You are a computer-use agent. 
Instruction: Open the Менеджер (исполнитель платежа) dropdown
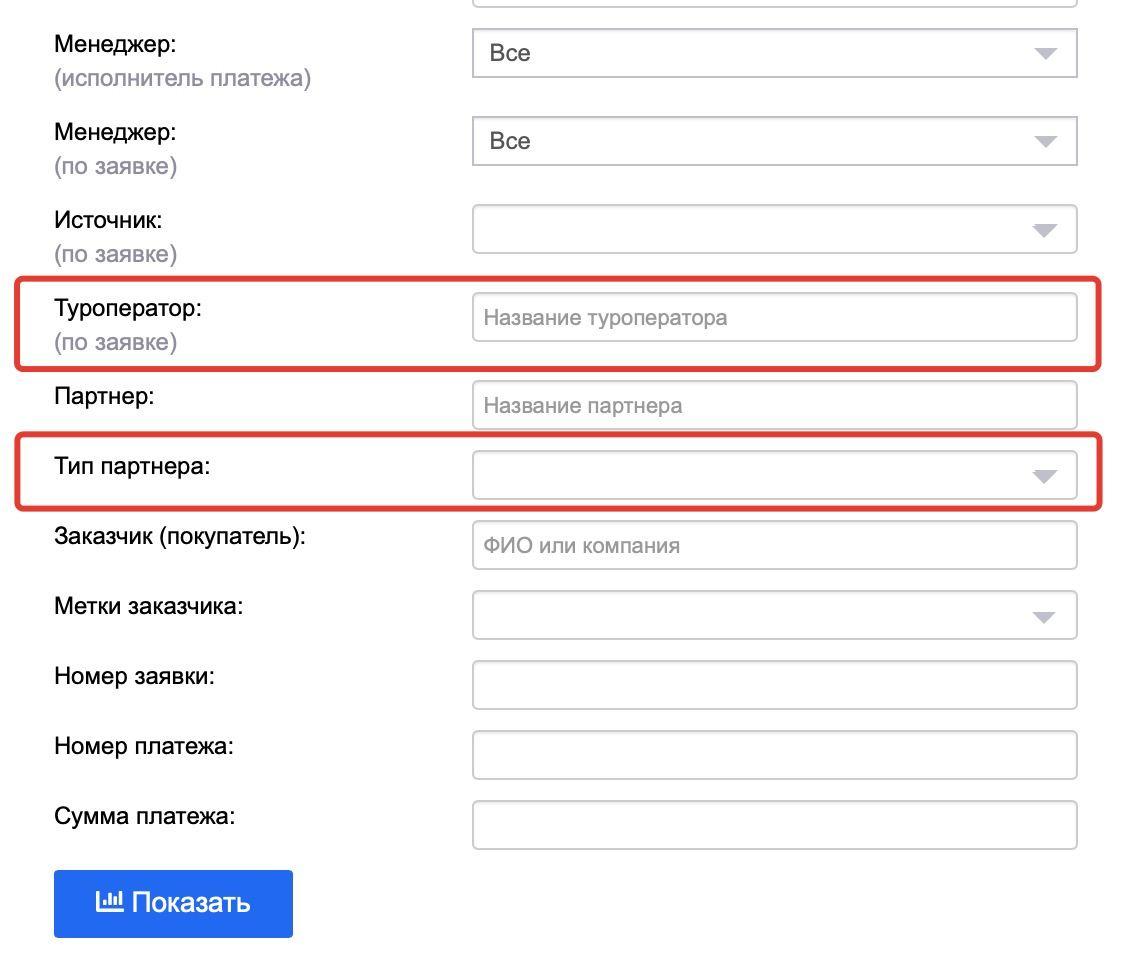(x=773, y=53)
